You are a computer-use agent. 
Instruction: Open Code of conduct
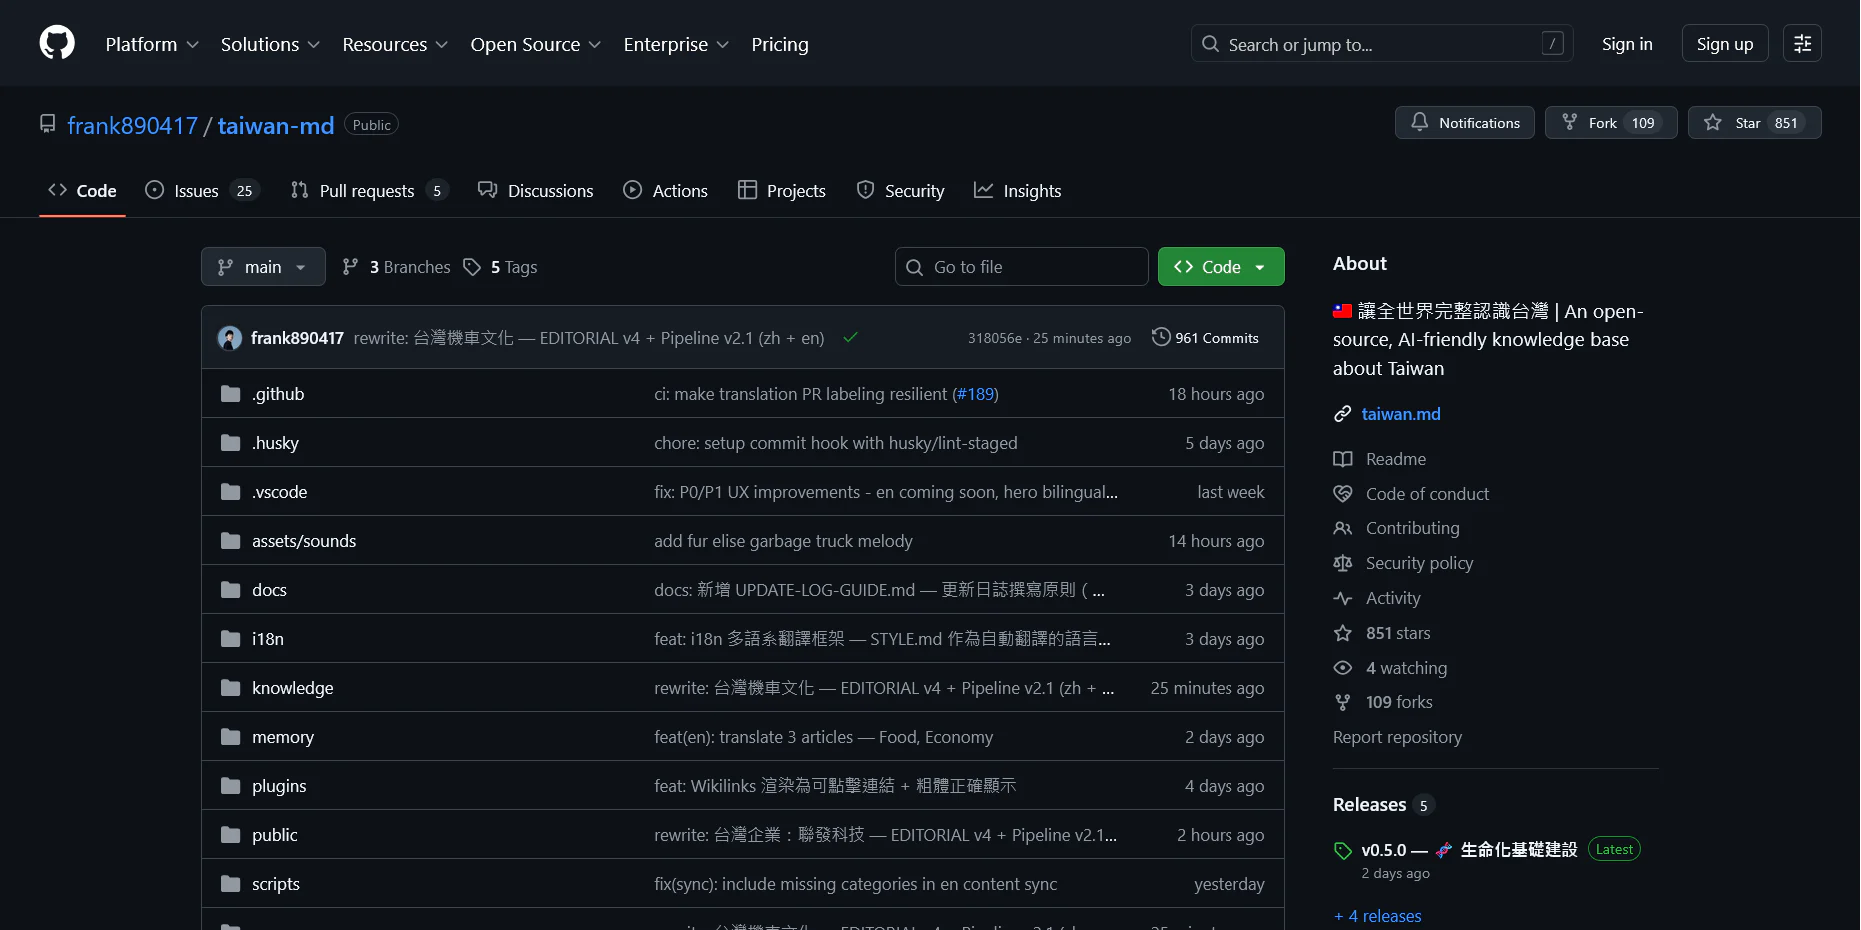(x=1427, y=494)
